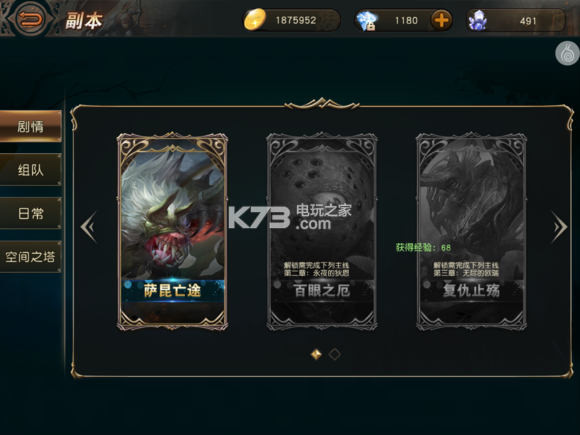Tap the purple crystal currency icon

478,20
